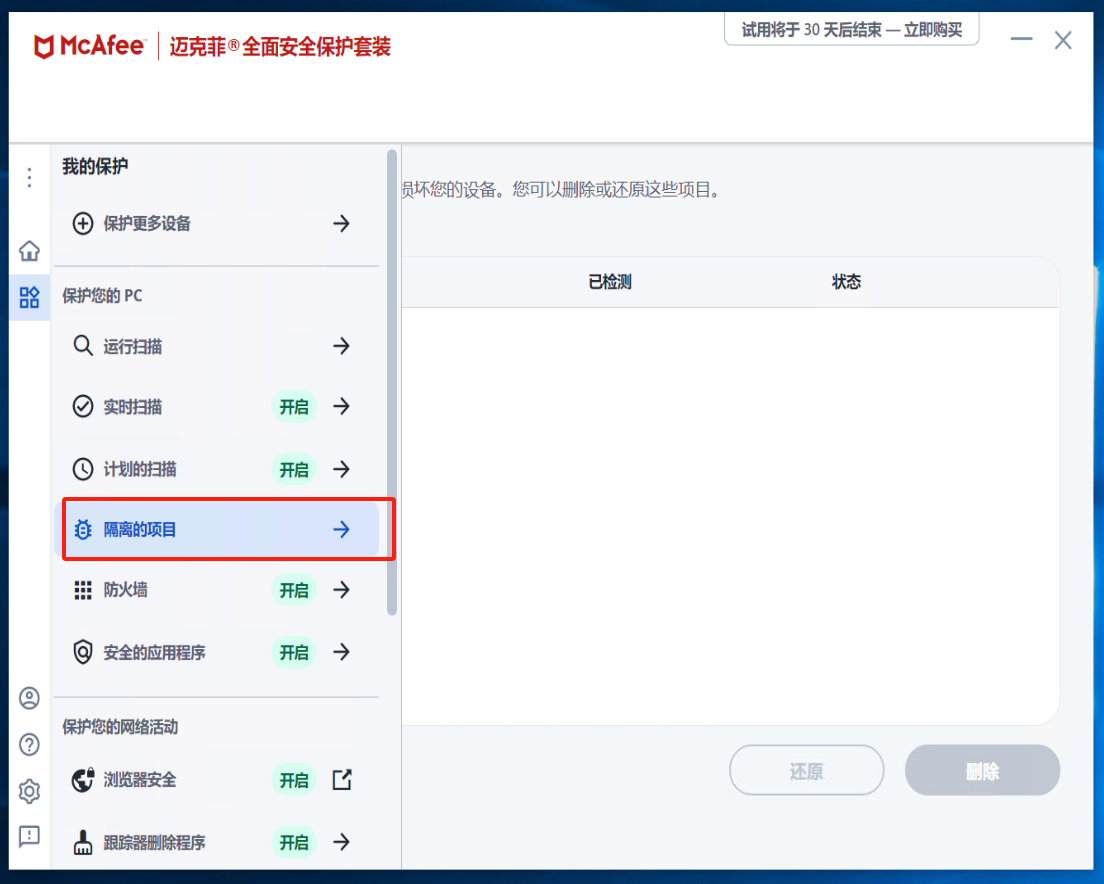Click the 还原 button
The width and height of the screenshot is (1104, 884).
click(806, 771)
